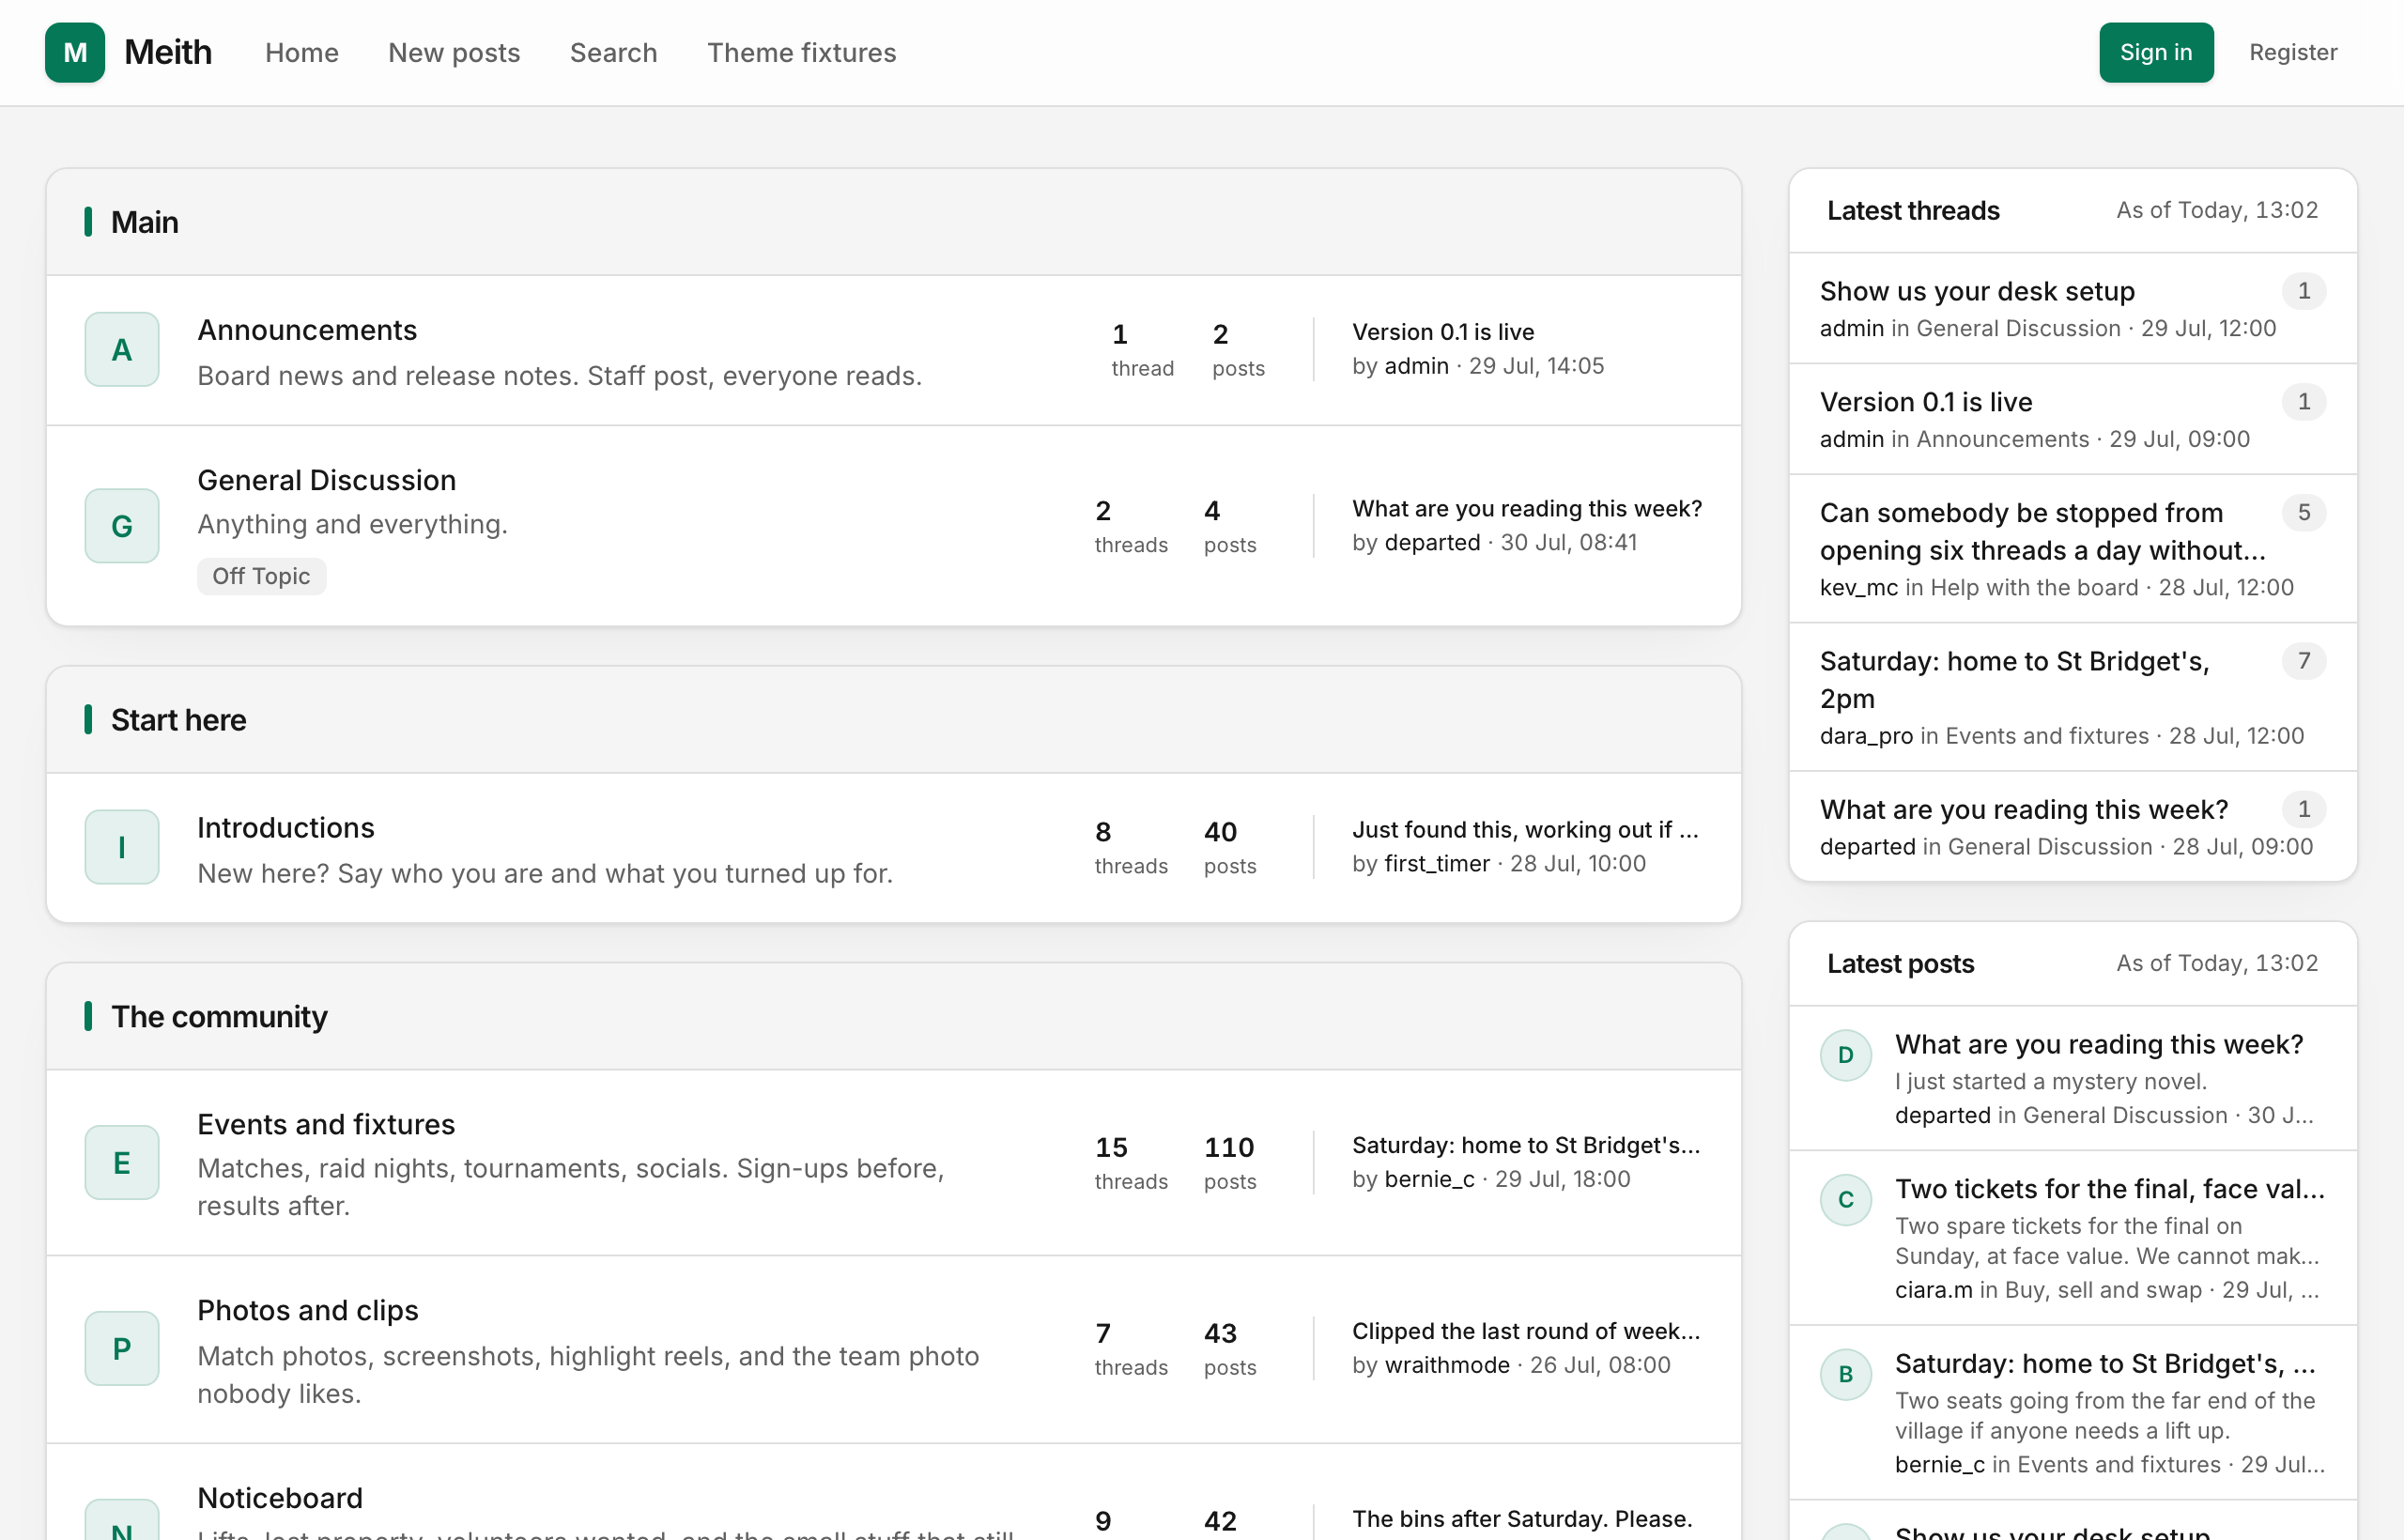Open the Announcements forum A icon
Viewport: 2404px width, 1540px height.
point(122,350)
